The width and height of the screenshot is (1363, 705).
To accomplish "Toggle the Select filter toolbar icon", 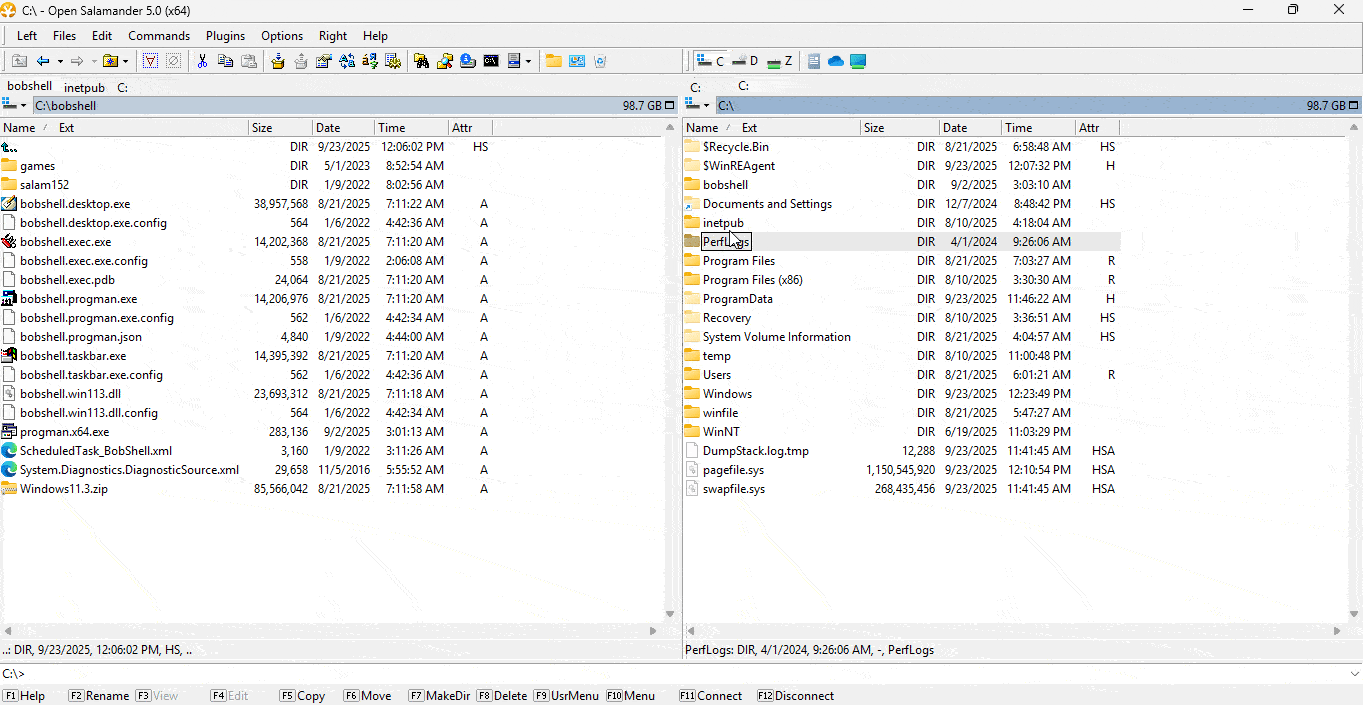I will (x=150, y=61).
